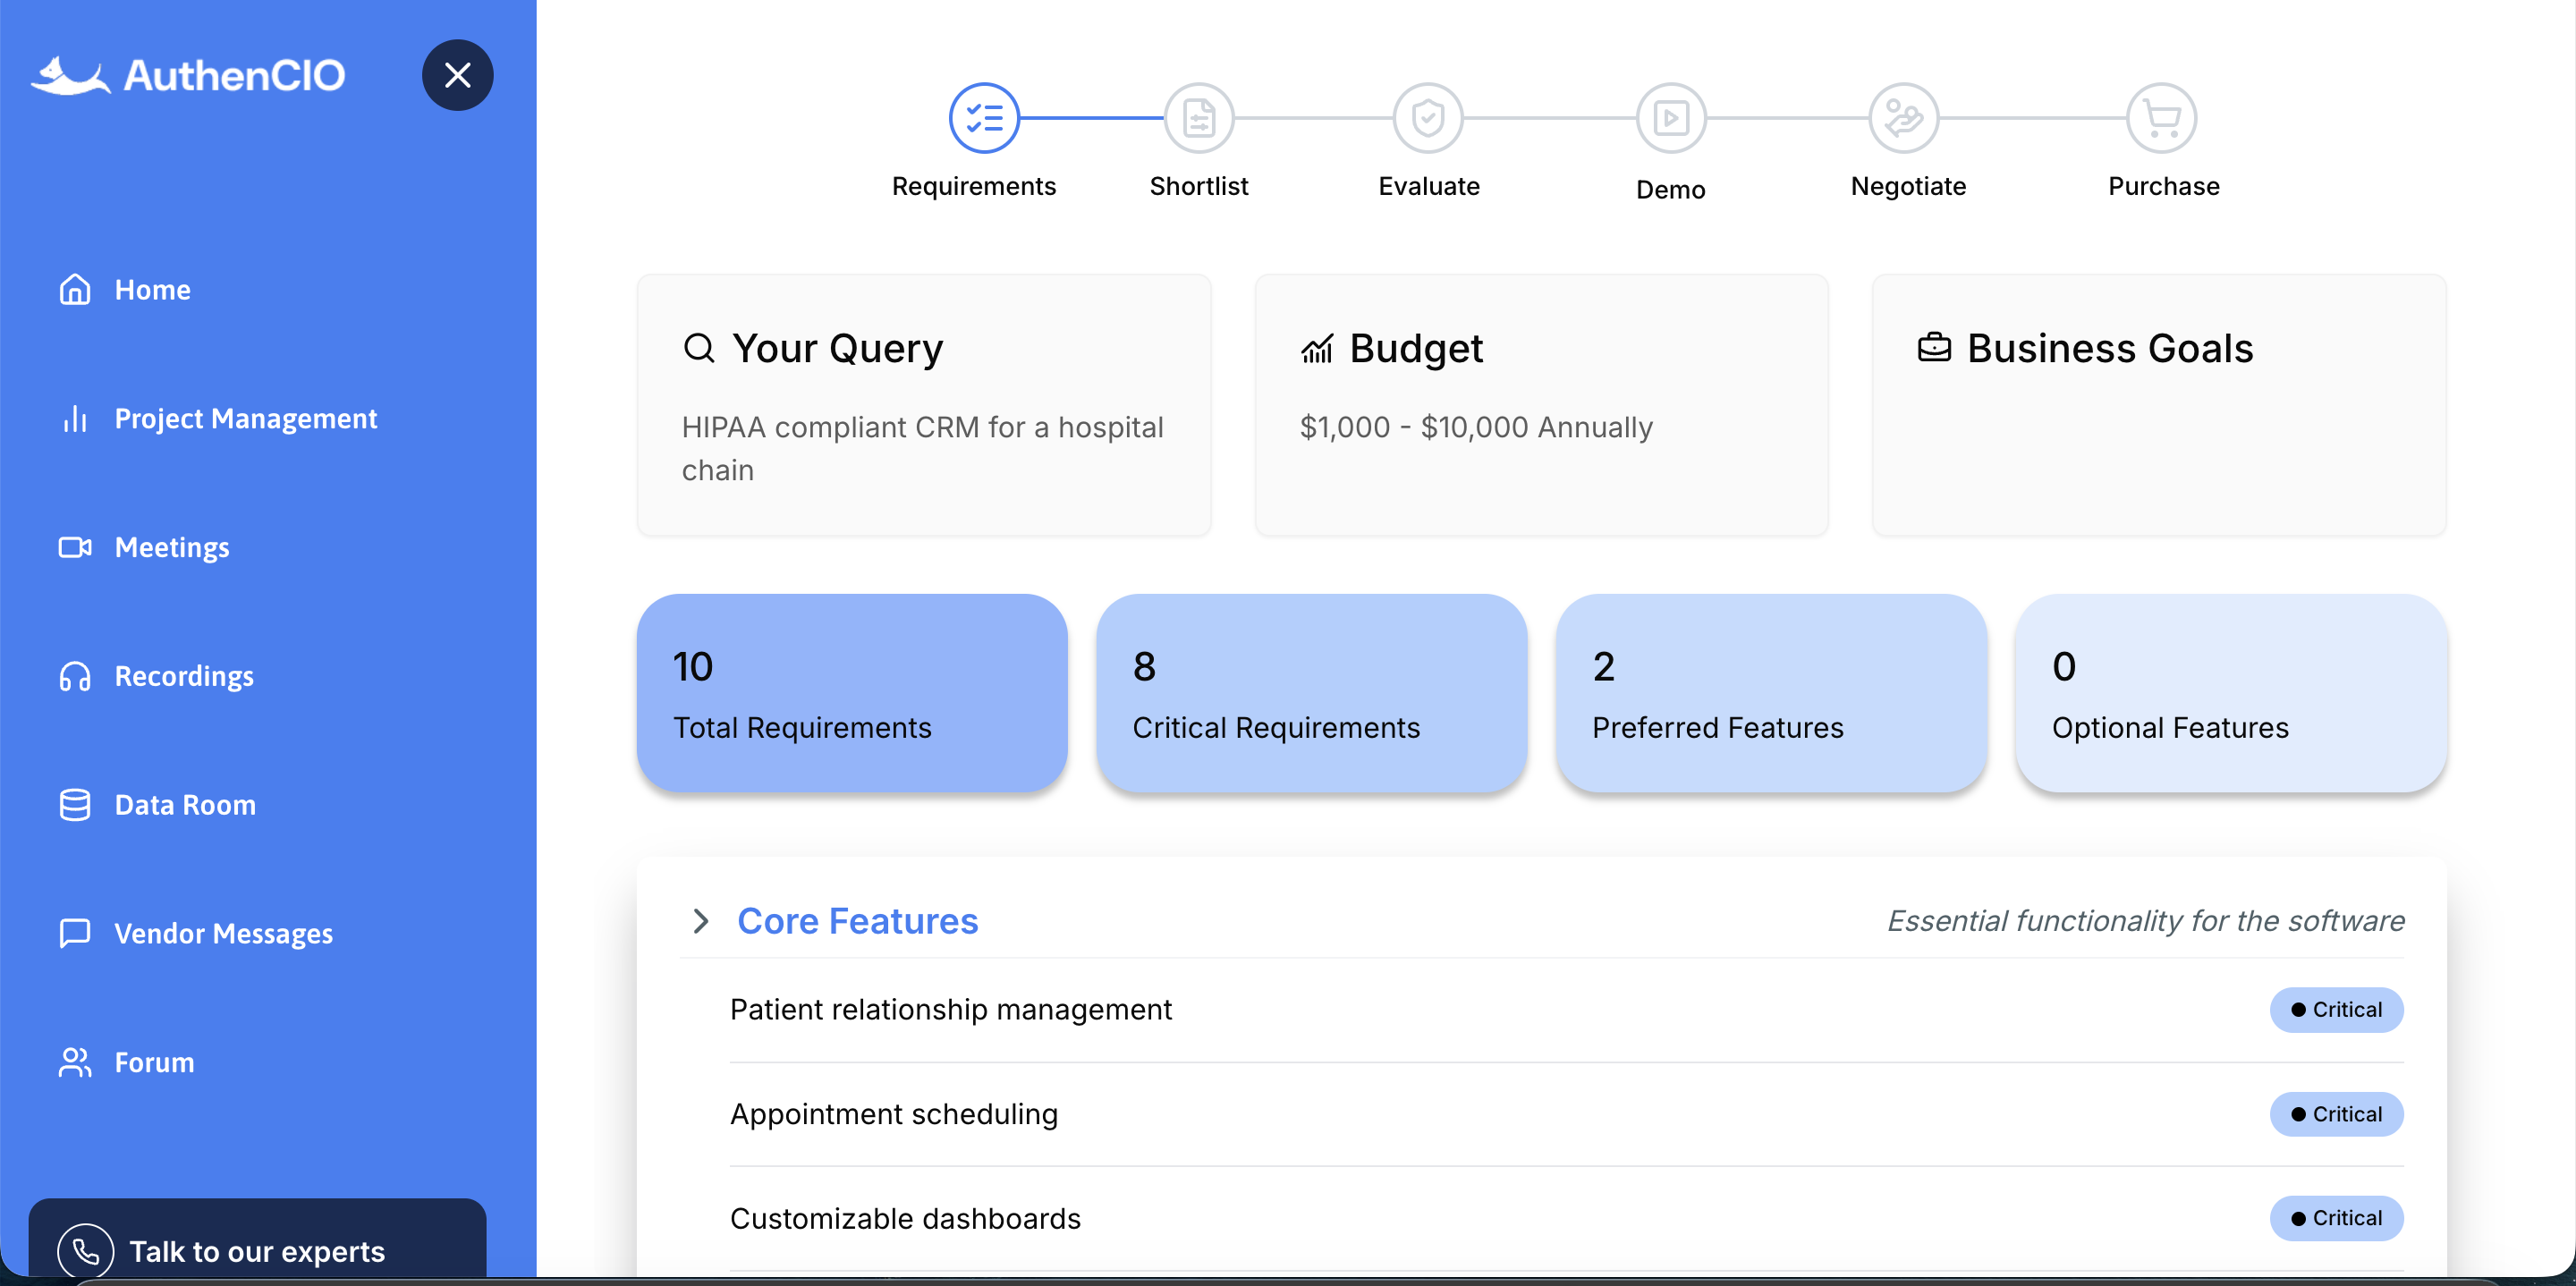Click the Core Features heading link
The width and height of the screenshot is (2576, 1286).
[x=857, y=920]
